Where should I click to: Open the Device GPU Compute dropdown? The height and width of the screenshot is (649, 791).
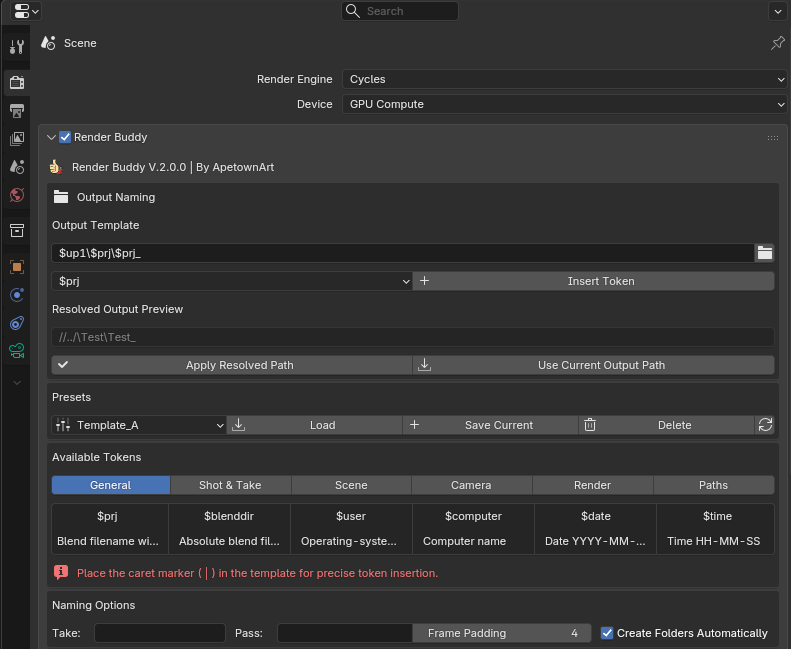[x=564, y=104]
